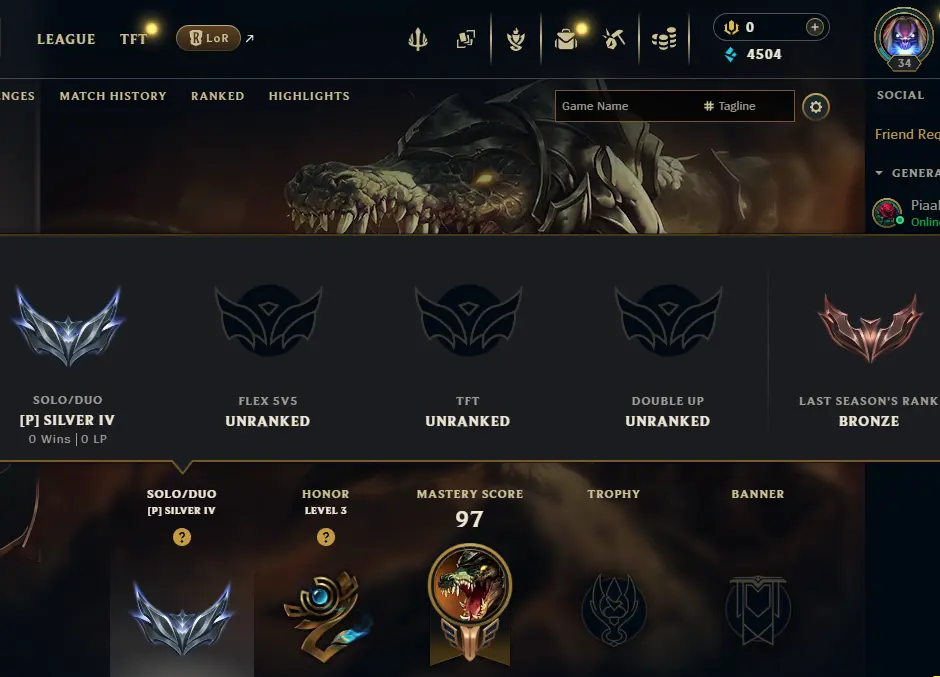
Task: Open the Highlights tab
Action: [x=309, y=96]
